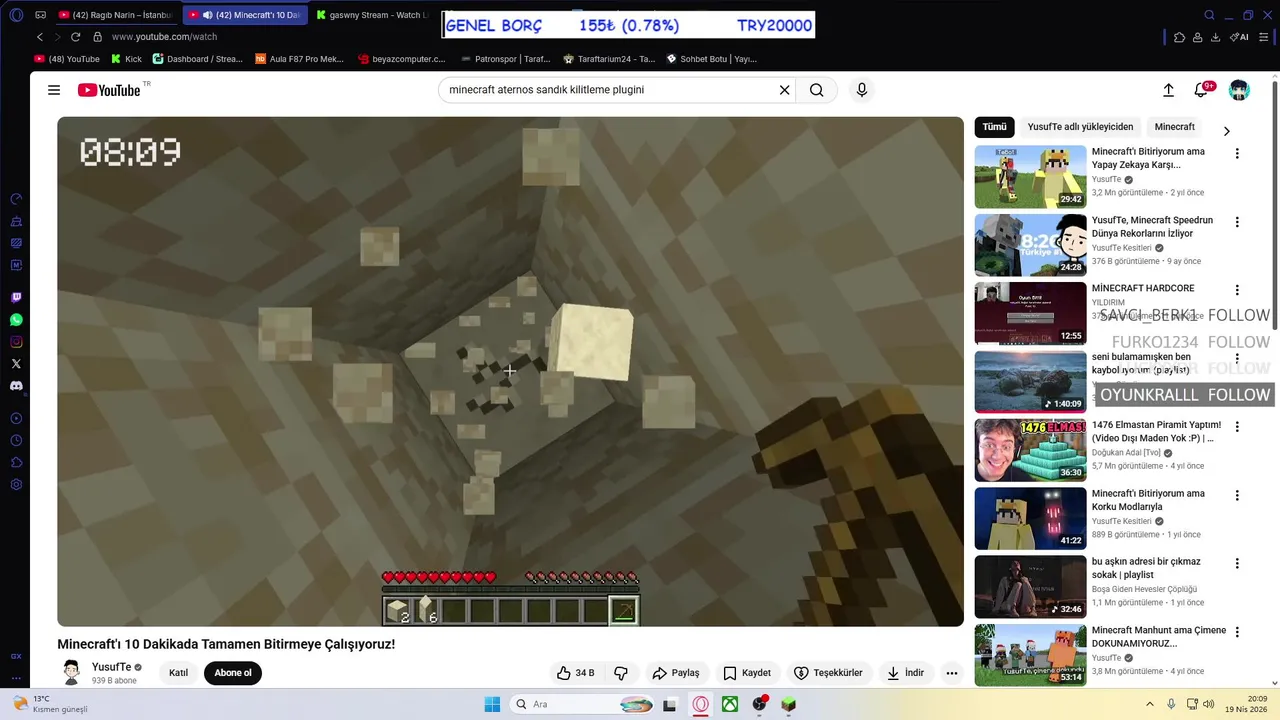Go back with browser back arrow
Viewport: 1280px width, 720px height.
[x=40, y=37]
